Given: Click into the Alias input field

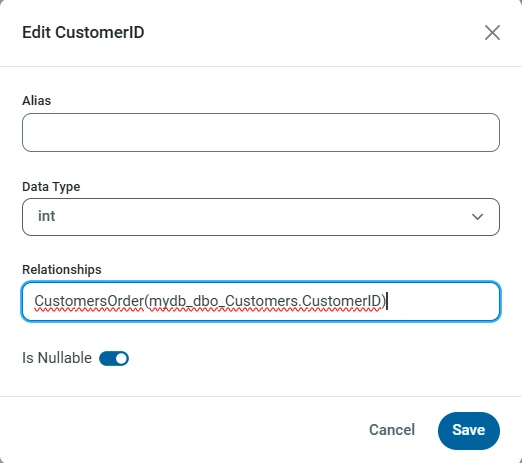Looking at the screenshot, I should [x=261, y=132].
